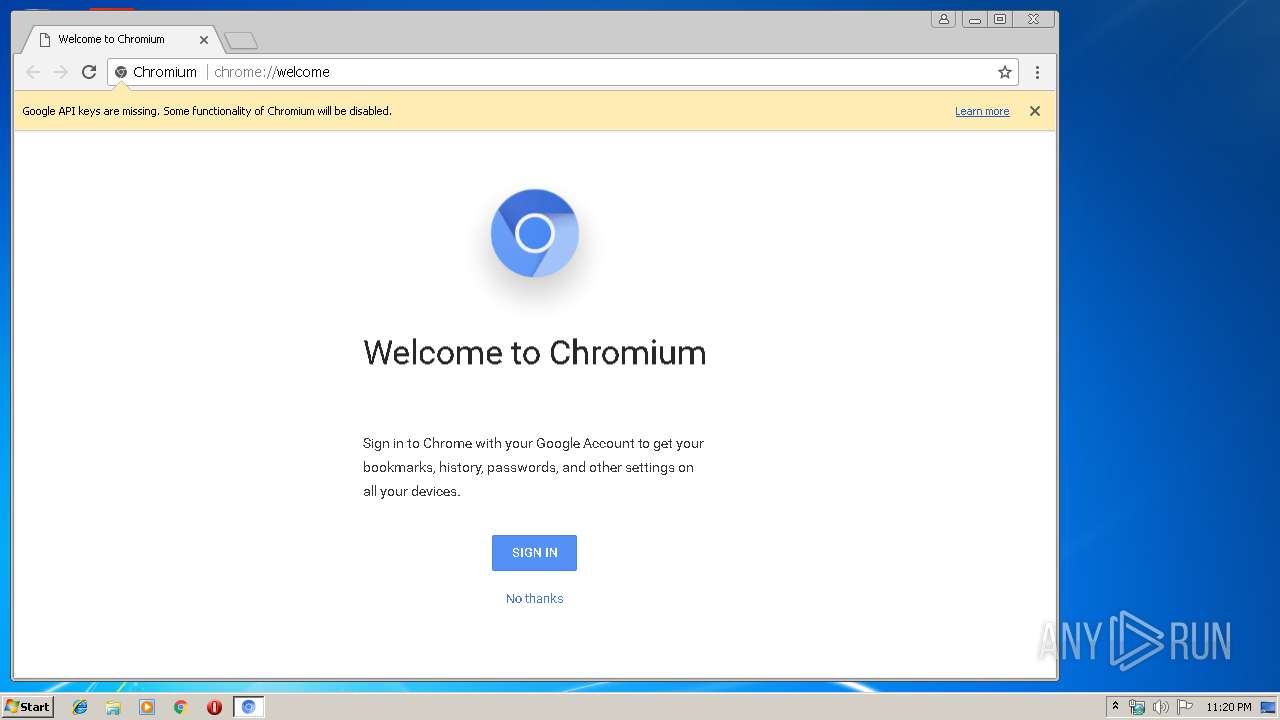Open a new tab
The image size is (1280, 720).
[241, 40]
